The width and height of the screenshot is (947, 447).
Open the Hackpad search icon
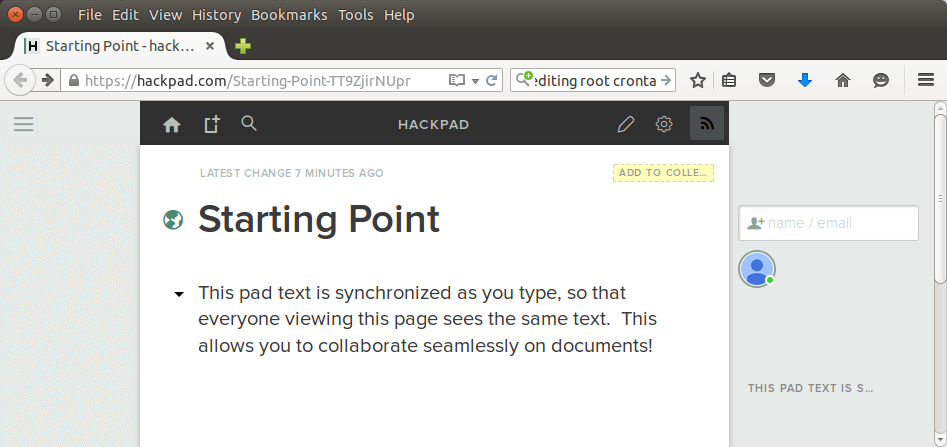250,123
